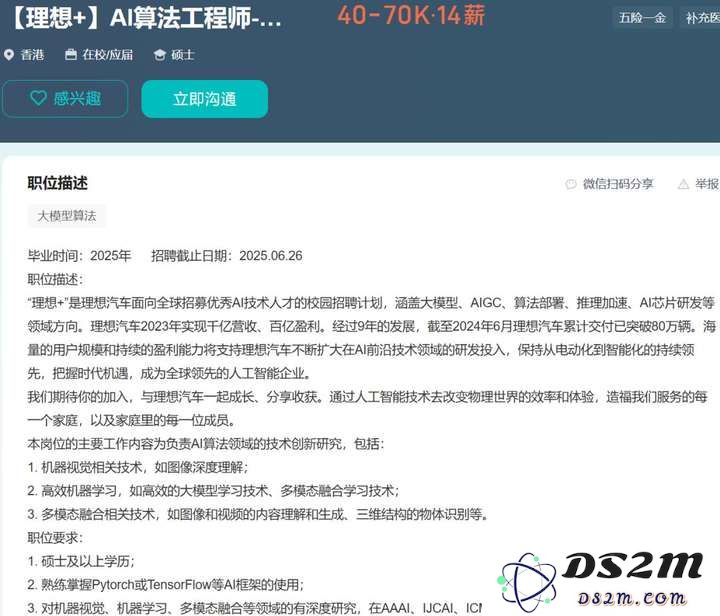Image resolution: width=720 pixels, height=616 pixels.
Task: Click the line 2. 高效机器学习
Action: (213, 491)
